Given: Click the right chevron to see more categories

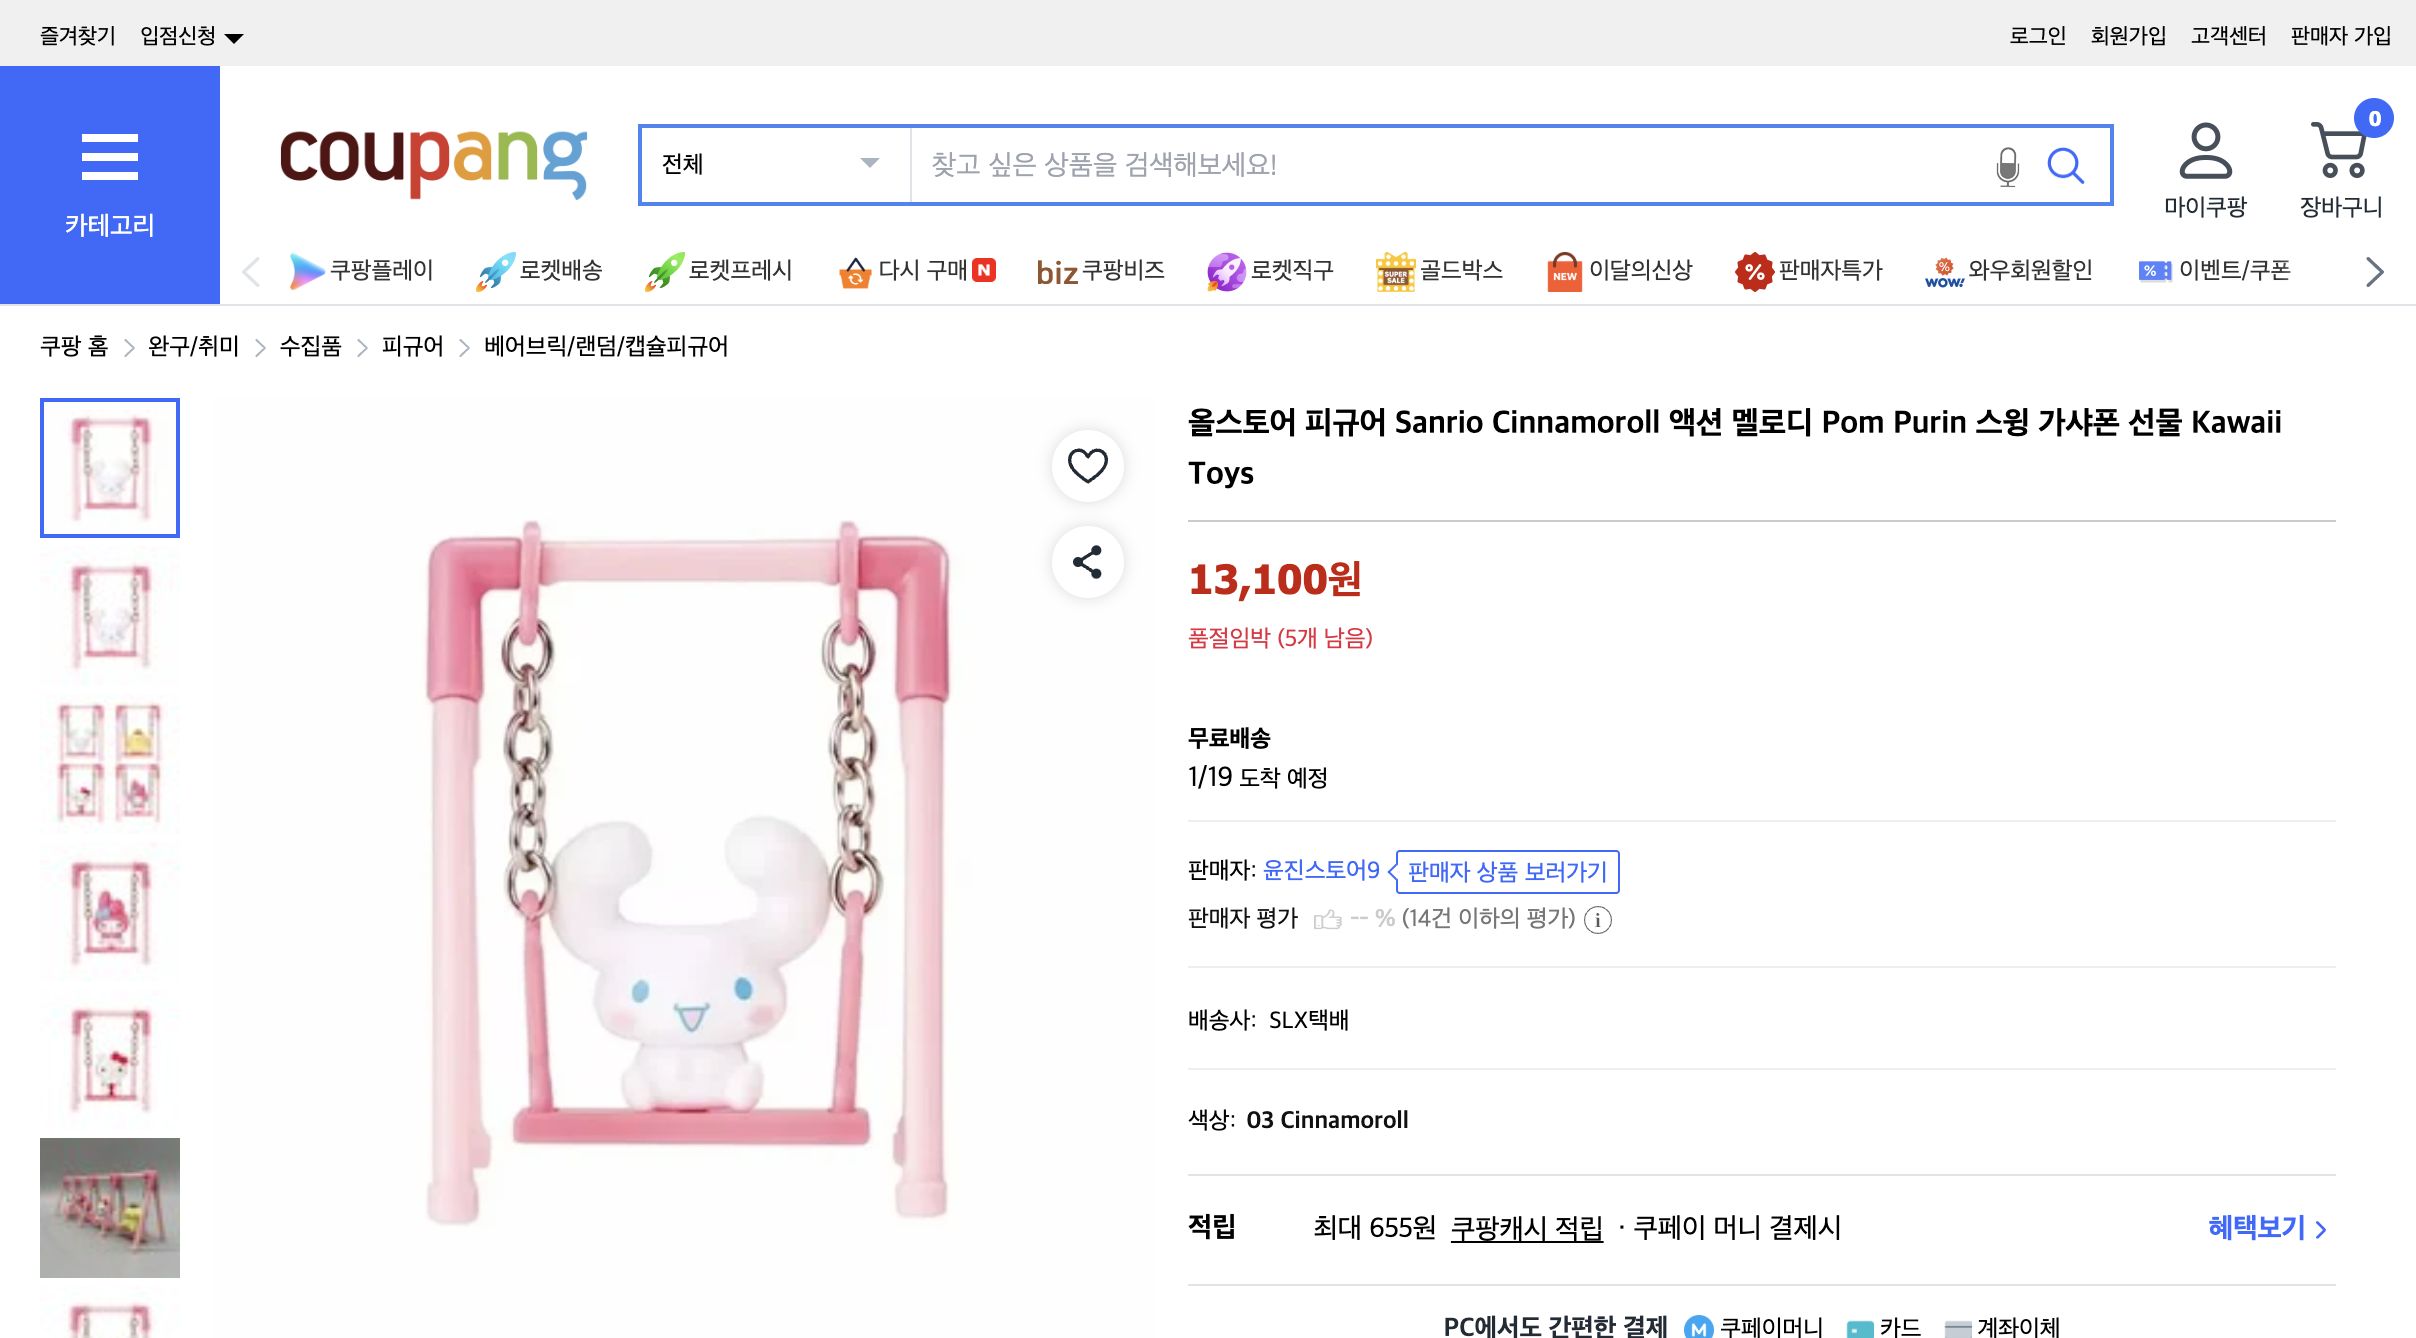Looking at the screenshot, I should click(2374, 271).
